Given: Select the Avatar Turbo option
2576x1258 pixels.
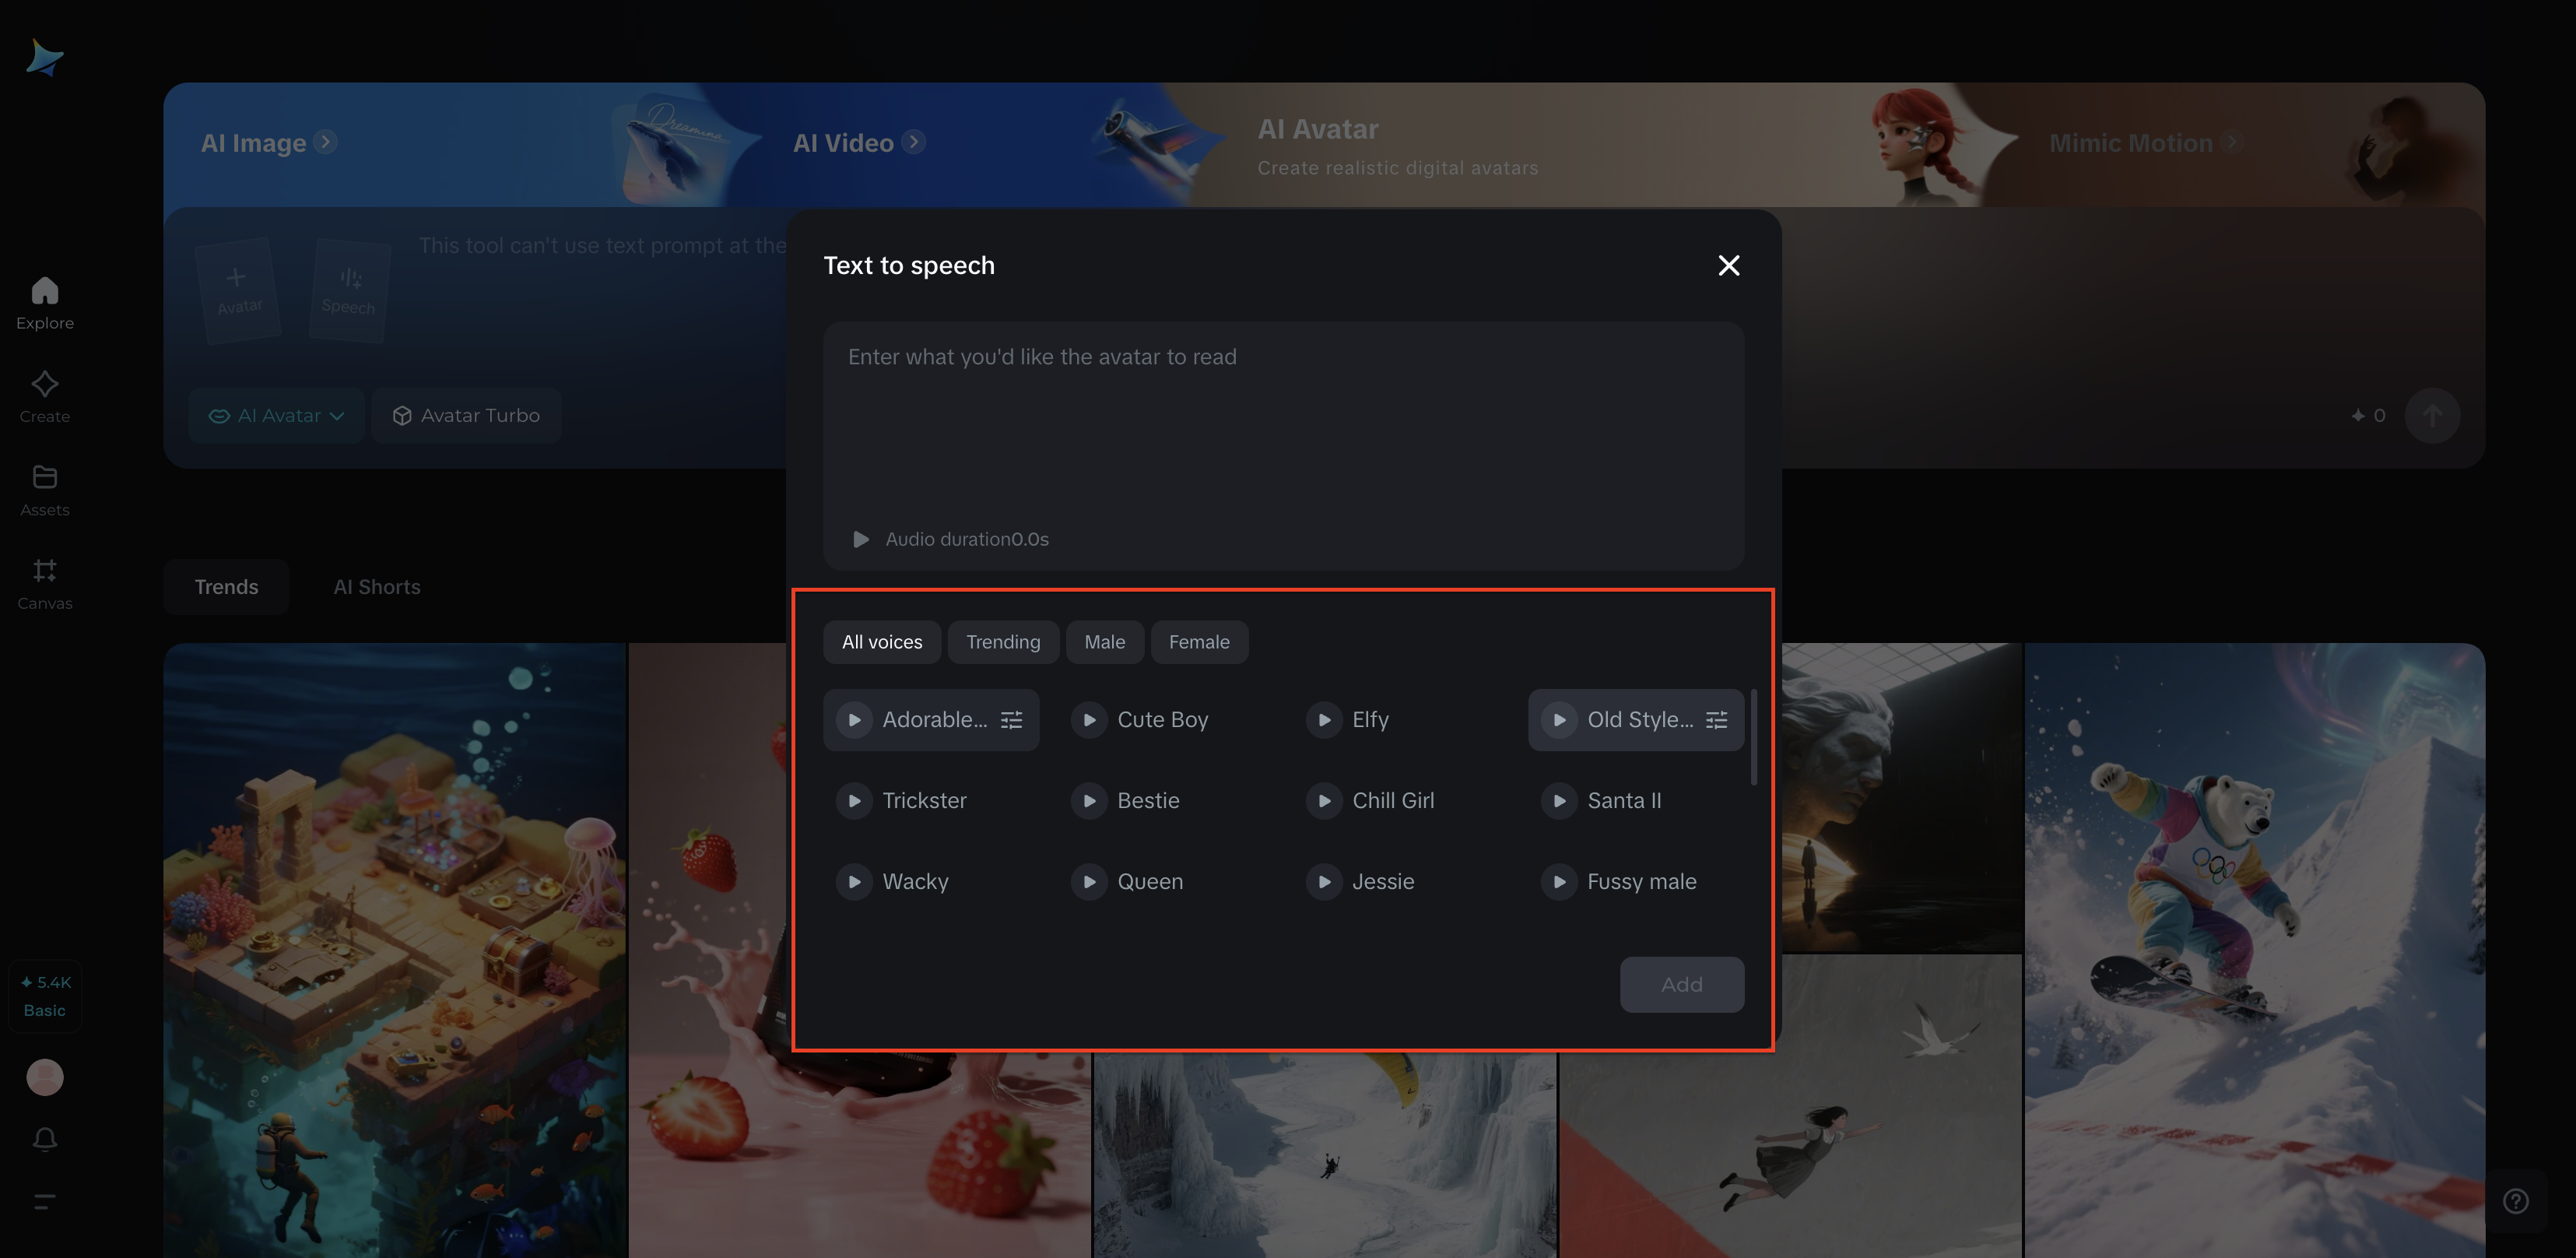Looking at the screenshot, I should click(466, 415).
